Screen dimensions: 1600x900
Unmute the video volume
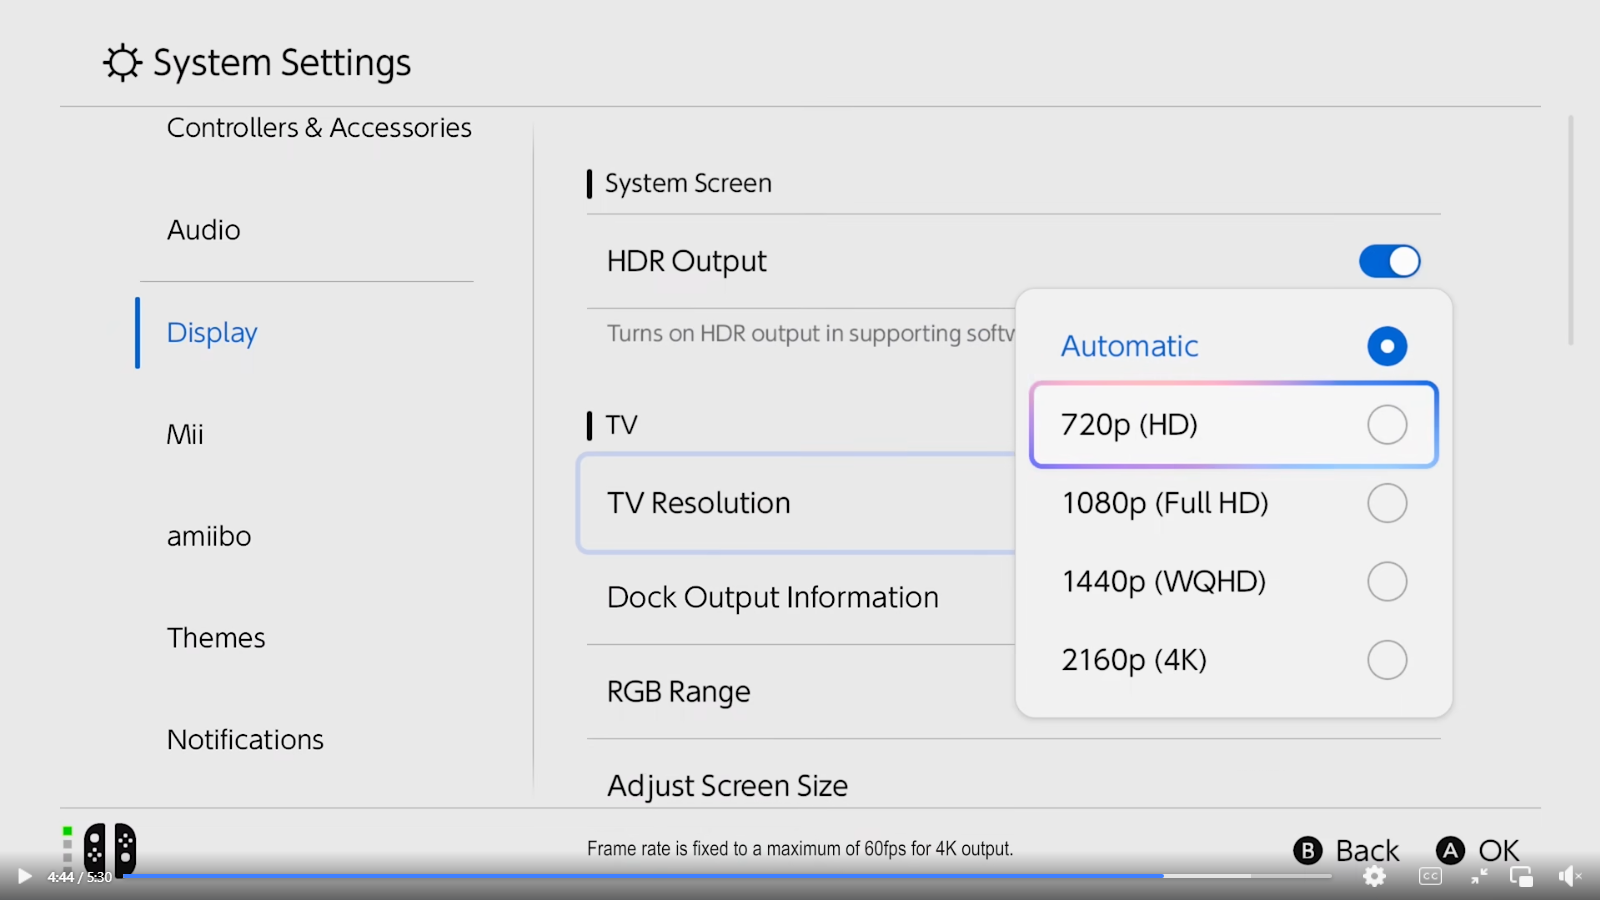point(1569,877)
